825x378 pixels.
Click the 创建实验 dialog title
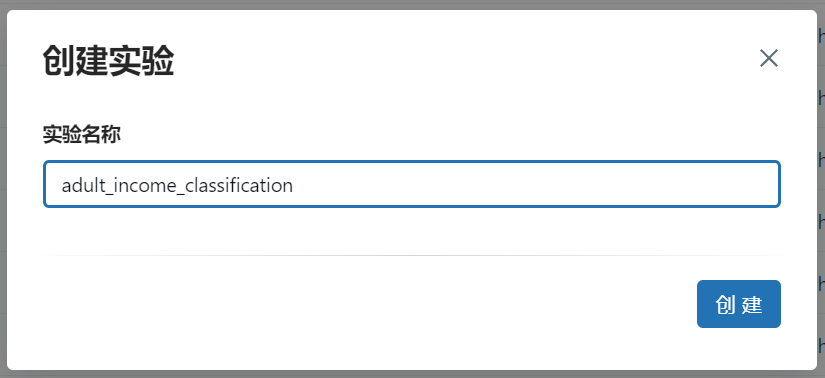108,61
